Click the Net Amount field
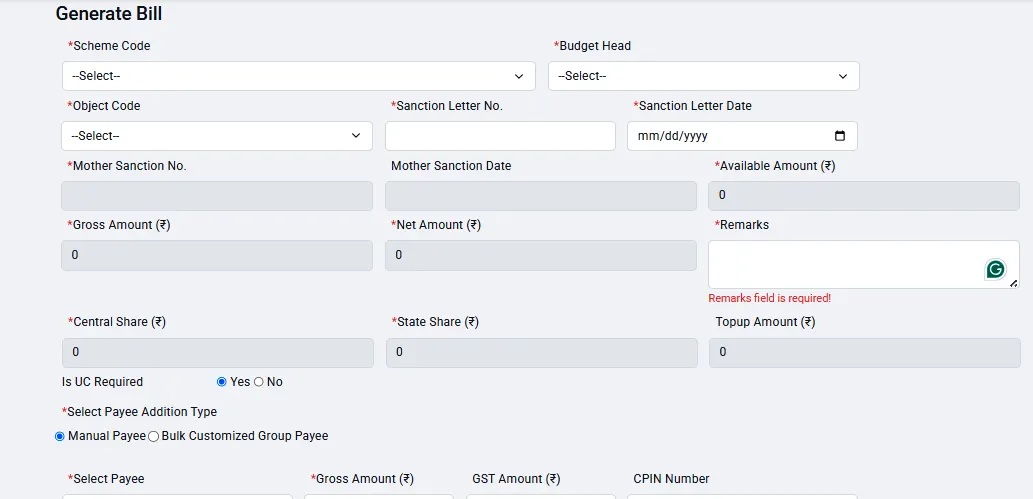The width and height of the screenshot is (1033, 499). pos(540,255)
